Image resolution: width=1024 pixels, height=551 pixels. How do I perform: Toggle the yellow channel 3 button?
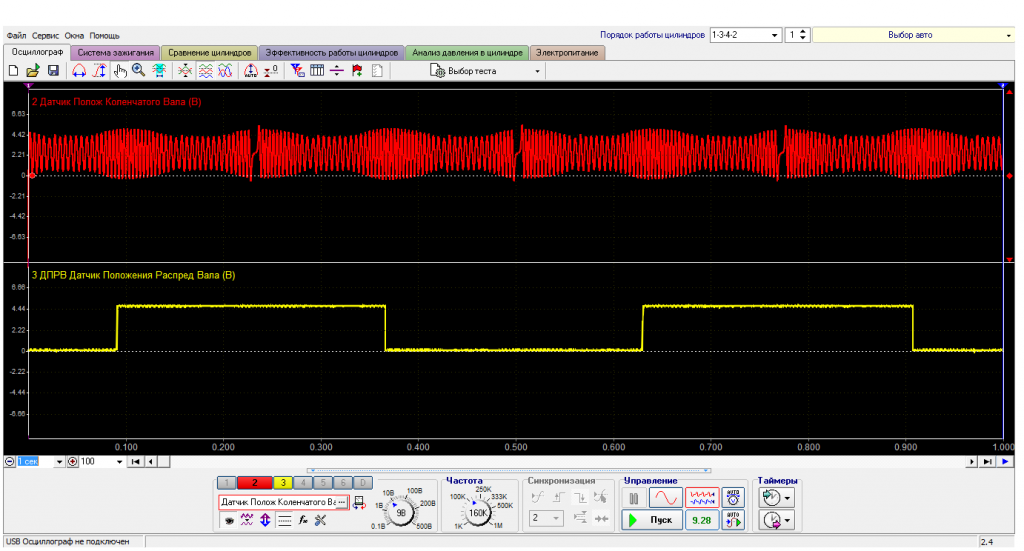click(283, 483)
